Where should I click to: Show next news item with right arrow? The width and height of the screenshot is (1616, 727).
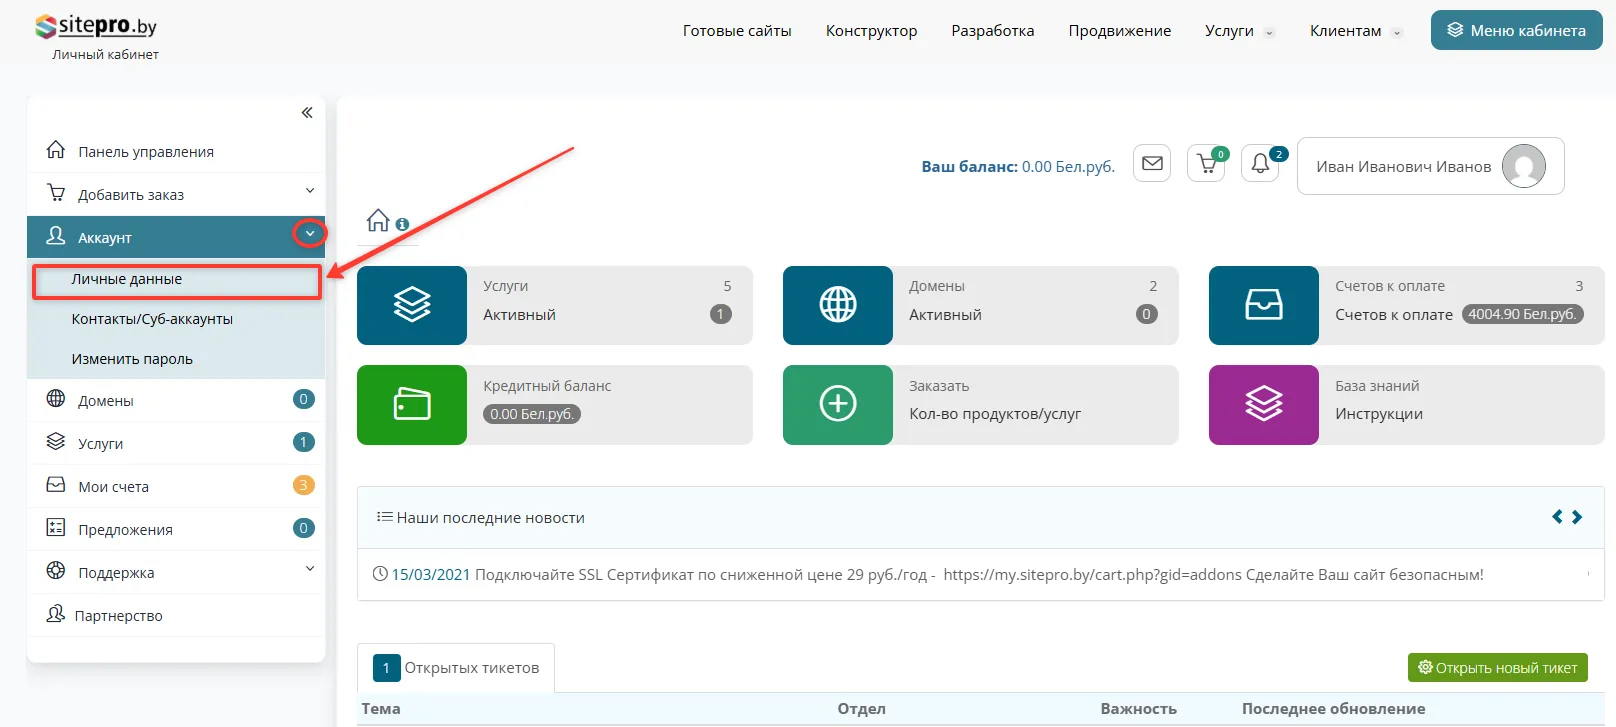1577,517
